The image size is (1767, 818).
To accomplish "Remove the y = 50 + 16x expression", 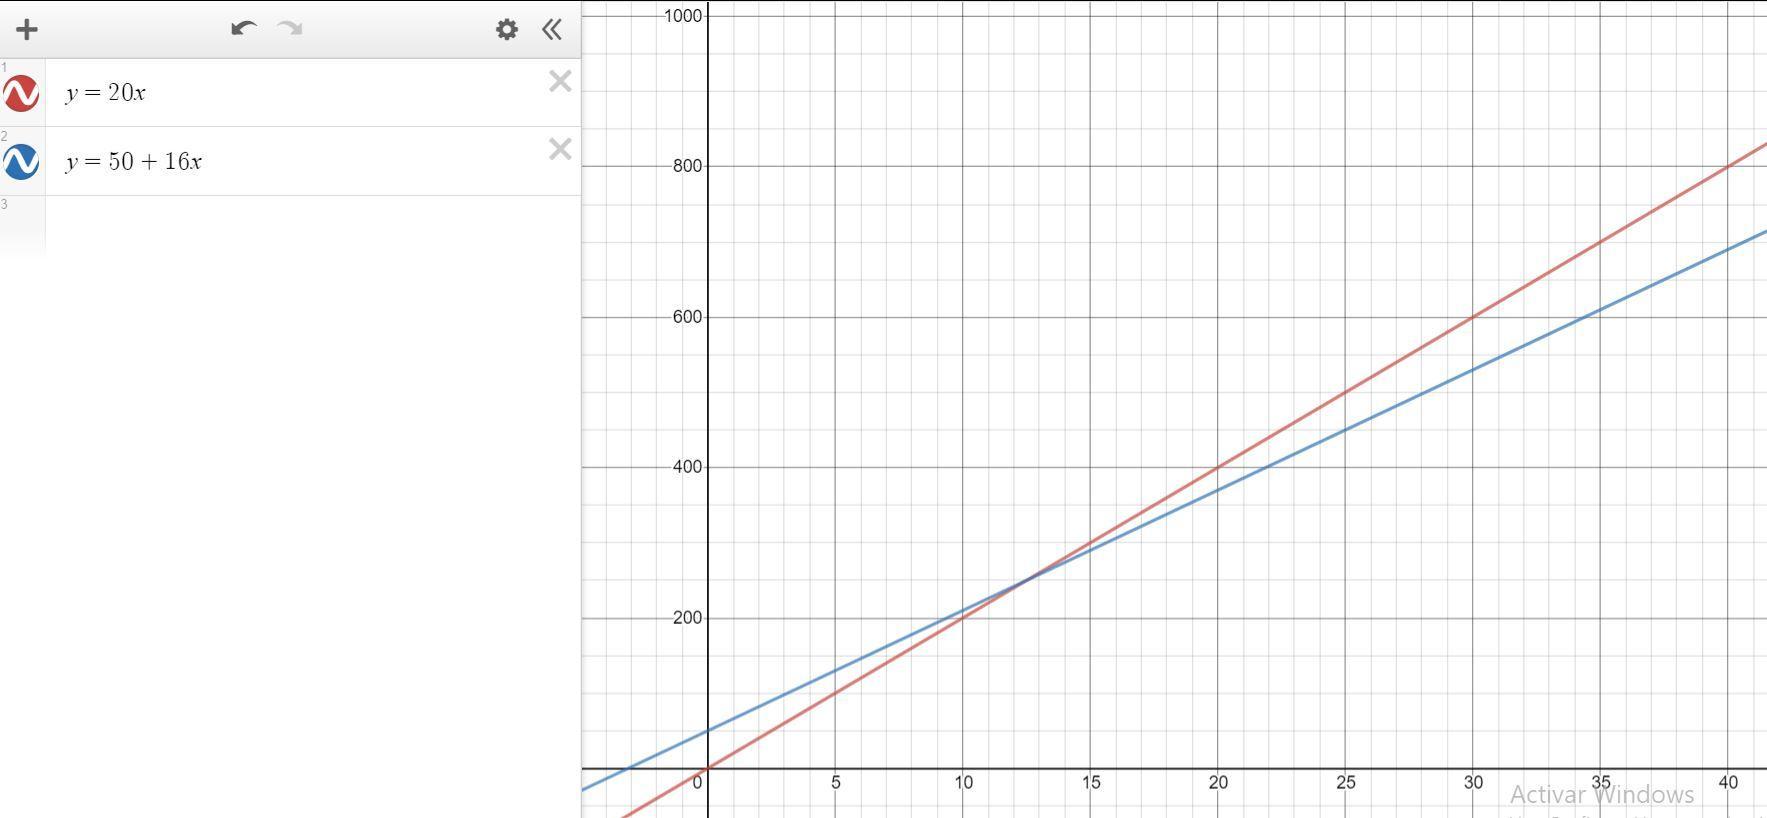I will click(560, 149).
